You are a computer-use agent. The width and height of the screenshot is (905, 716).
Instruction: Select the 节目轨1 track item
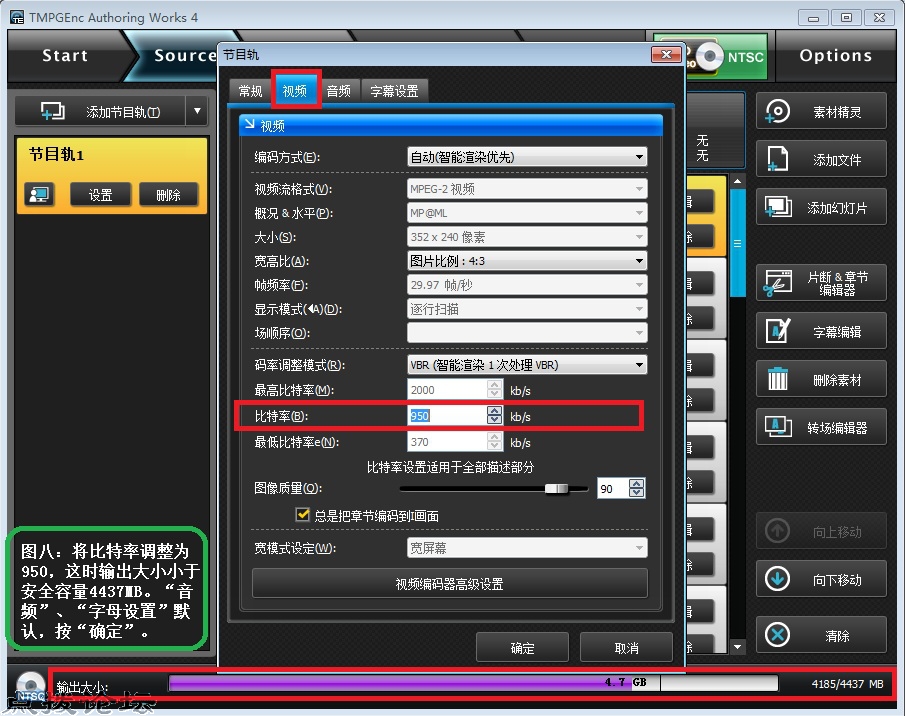coord(112,176)
